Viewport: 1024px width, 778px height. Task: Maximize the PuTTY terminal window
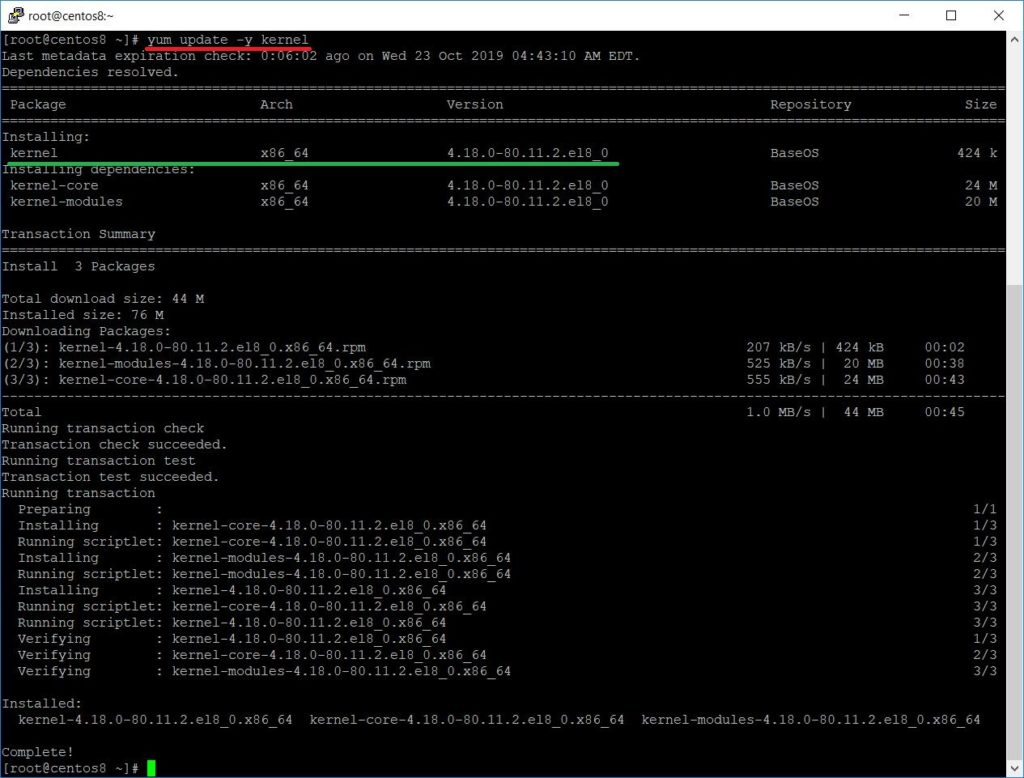tap(951, 16)
